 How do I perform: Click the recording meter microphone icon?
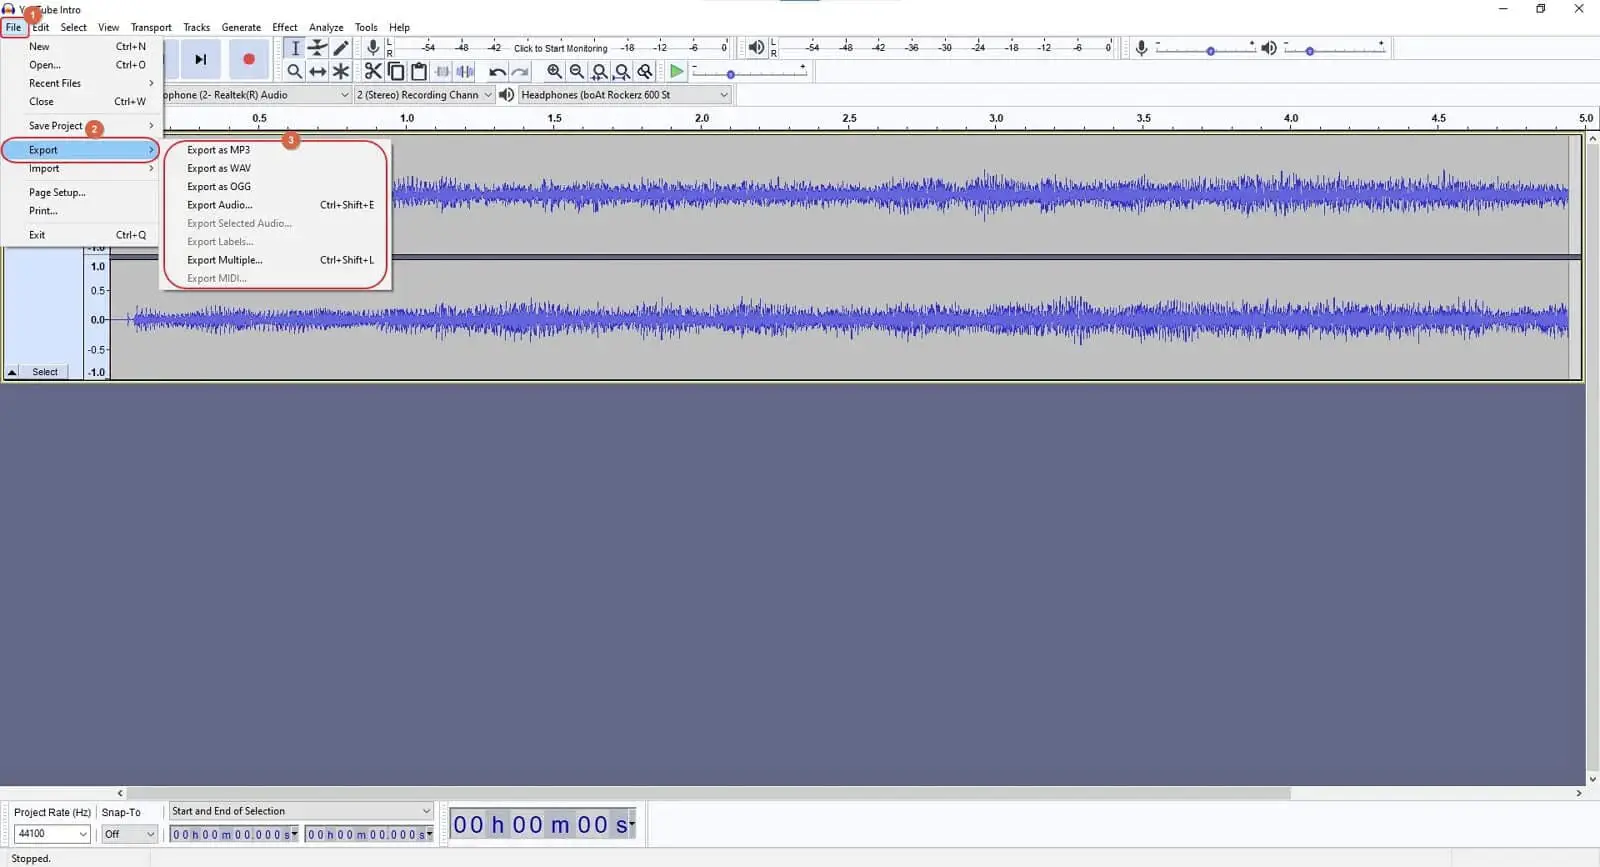(373, 47)
